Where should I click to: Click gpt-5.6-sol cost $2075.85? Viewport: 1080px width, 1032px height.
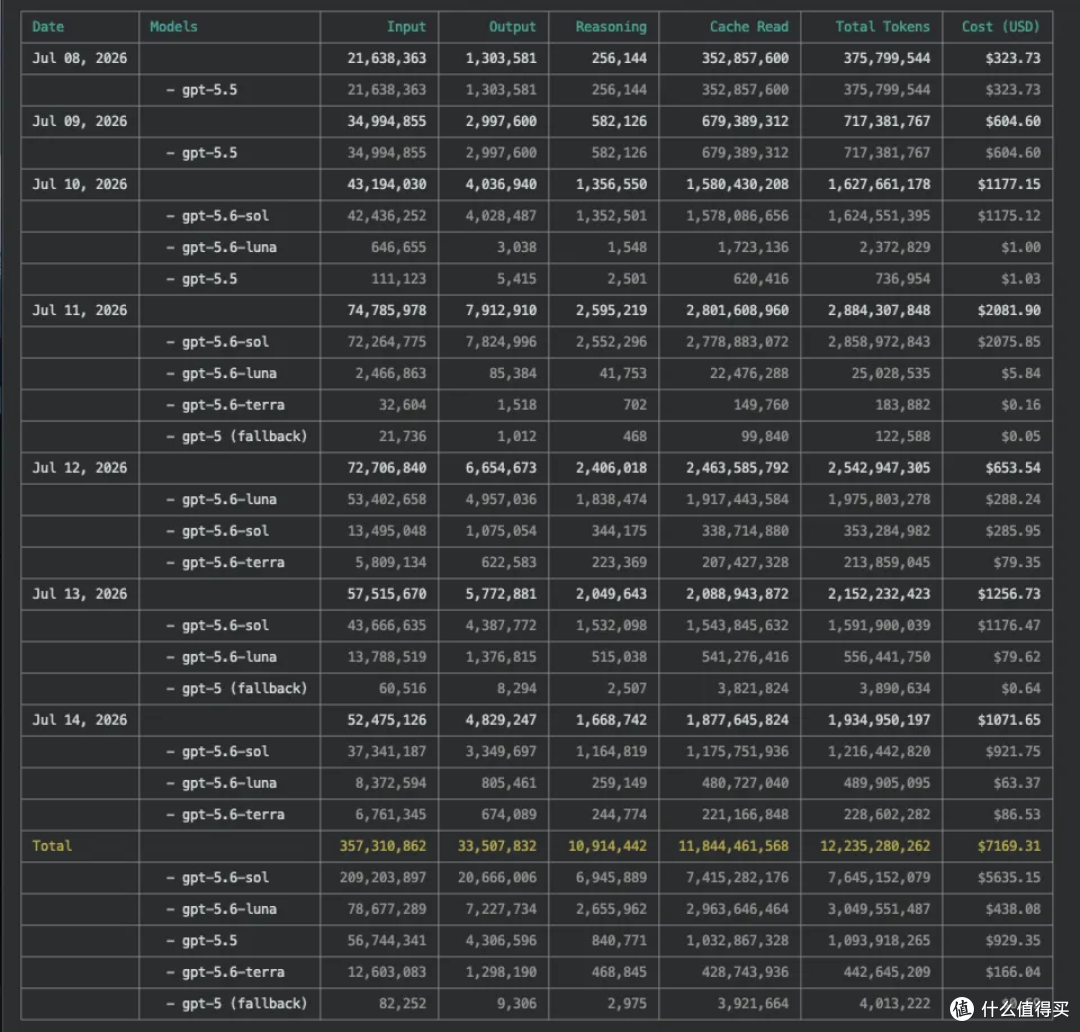[1008, 342]
